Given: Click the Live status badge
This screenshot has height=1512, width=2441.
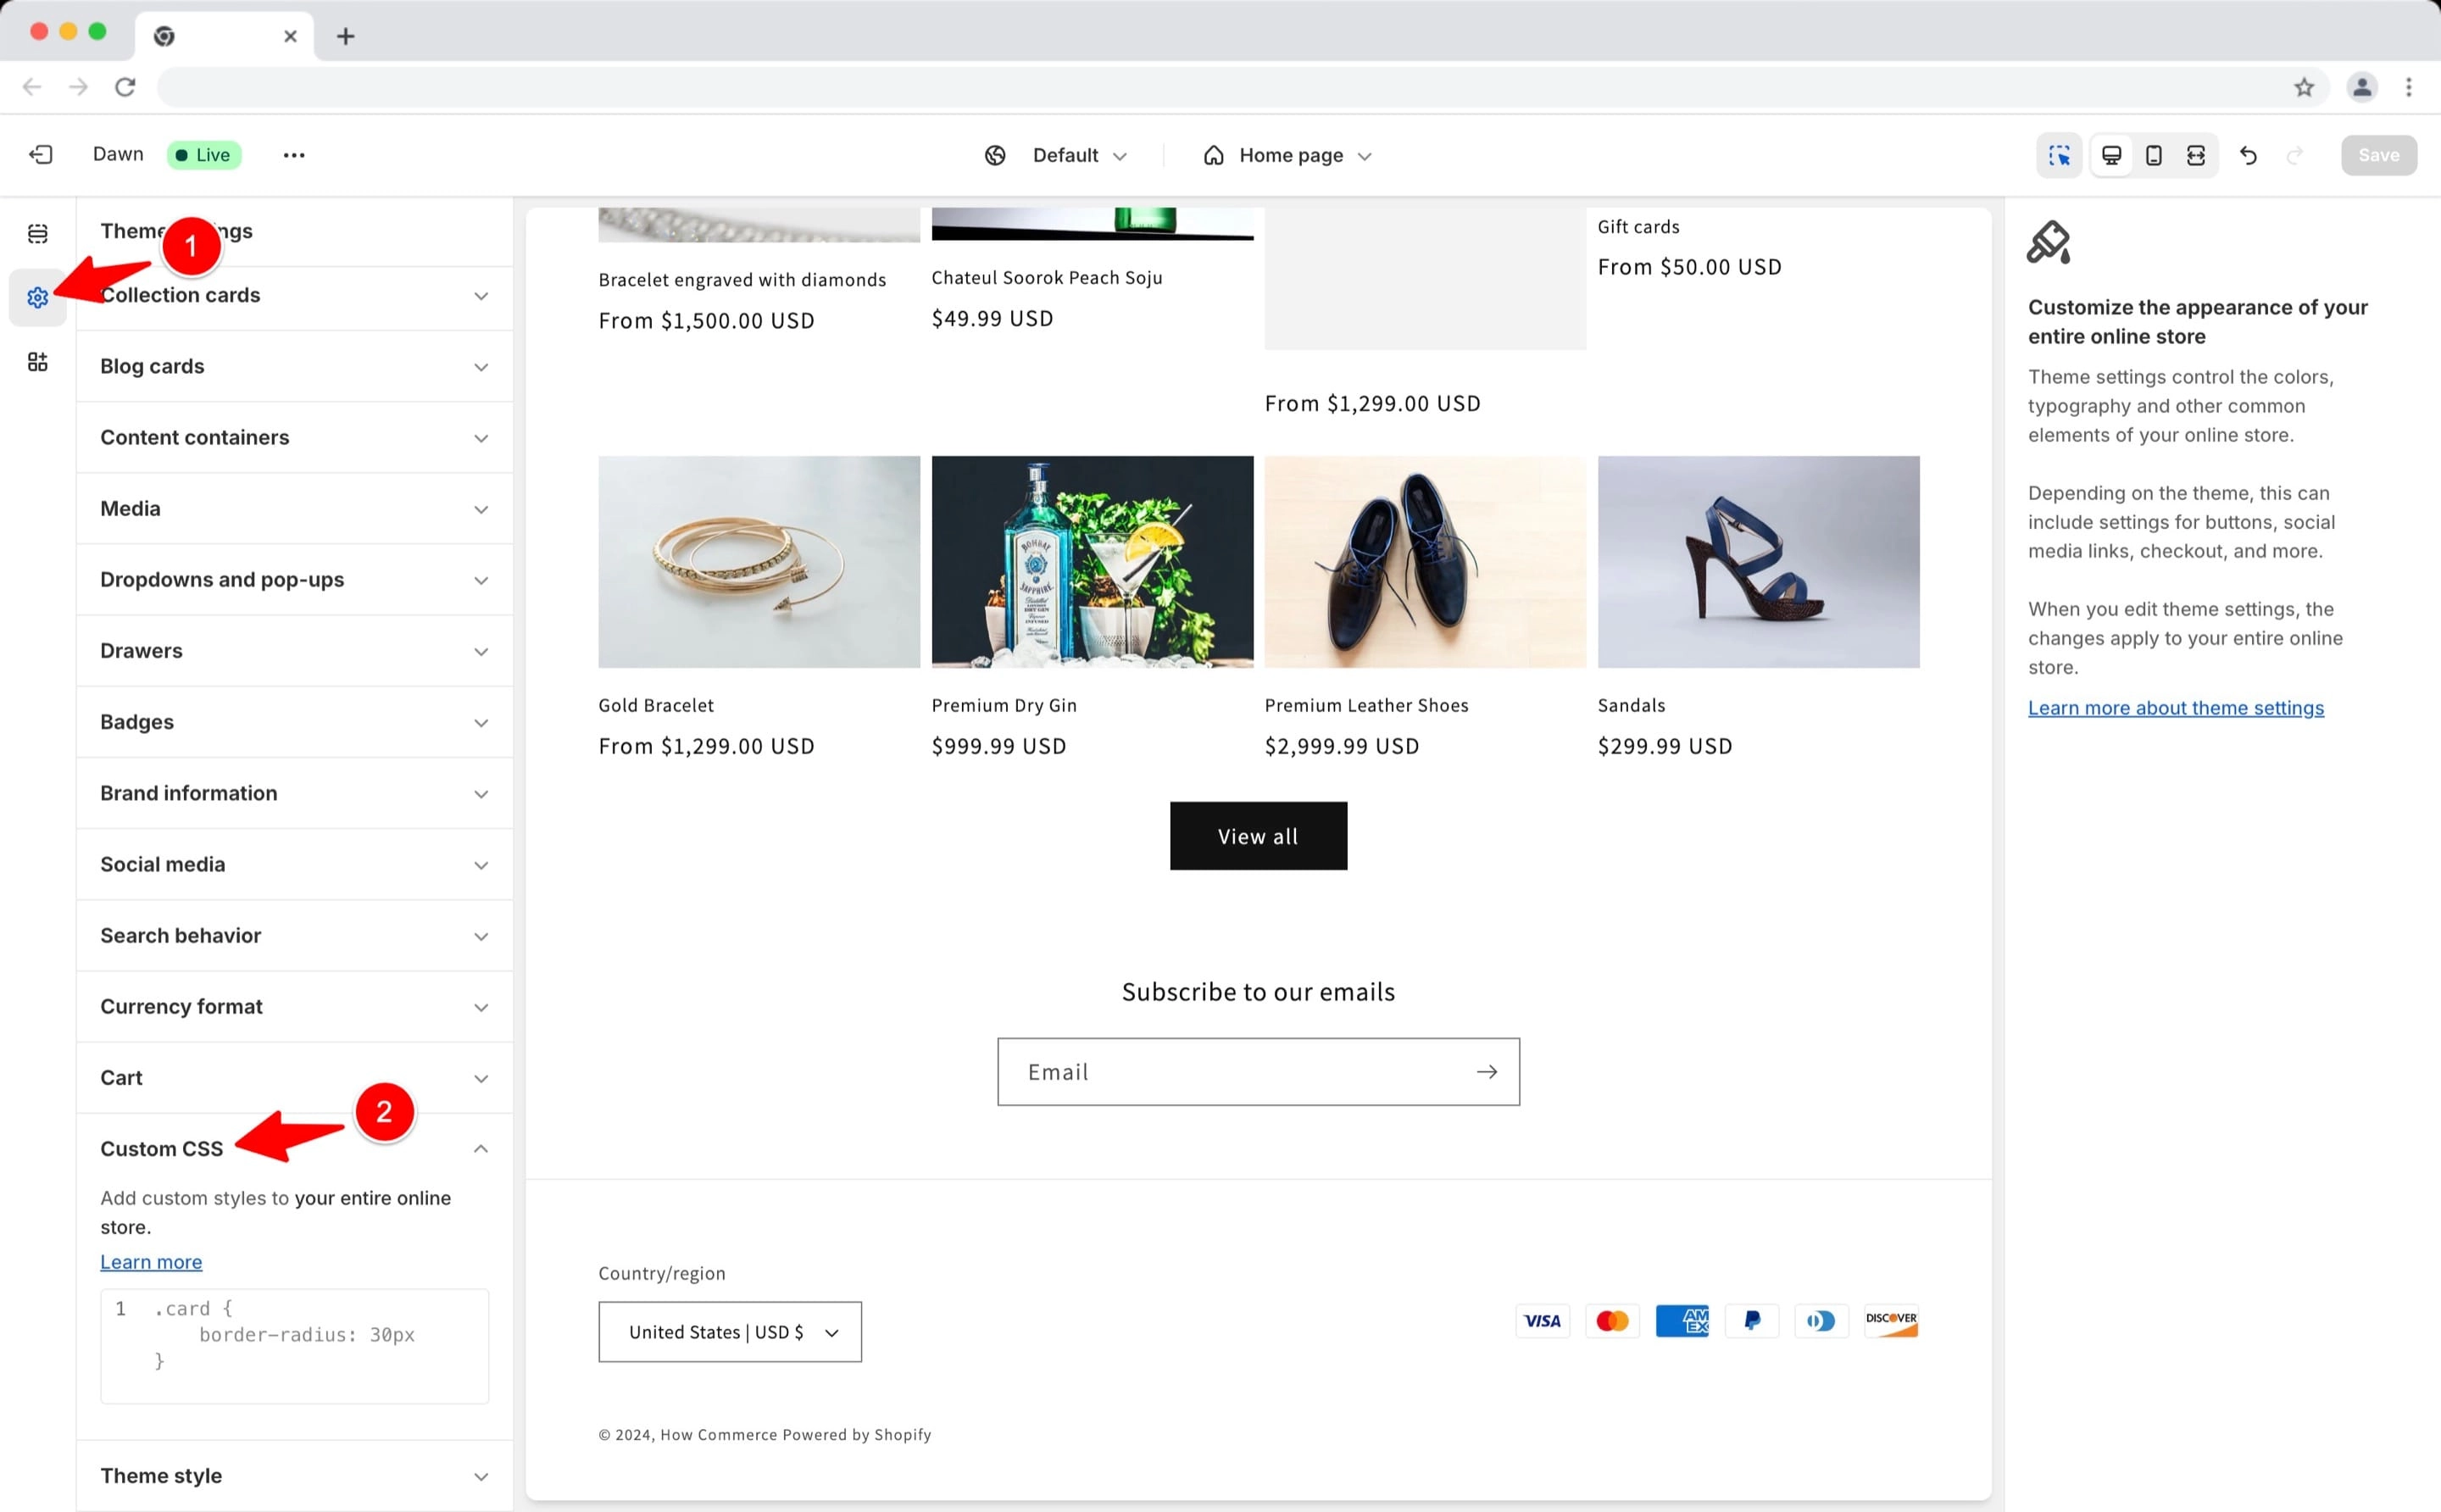Looking at the screenshot, I should point(203,155).
